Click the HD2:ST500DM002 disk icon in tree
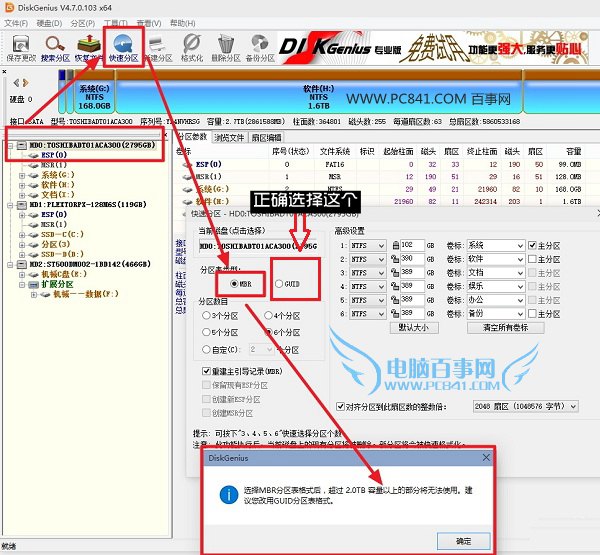This screenshot has width=600, height=555. tap(22, 264)
